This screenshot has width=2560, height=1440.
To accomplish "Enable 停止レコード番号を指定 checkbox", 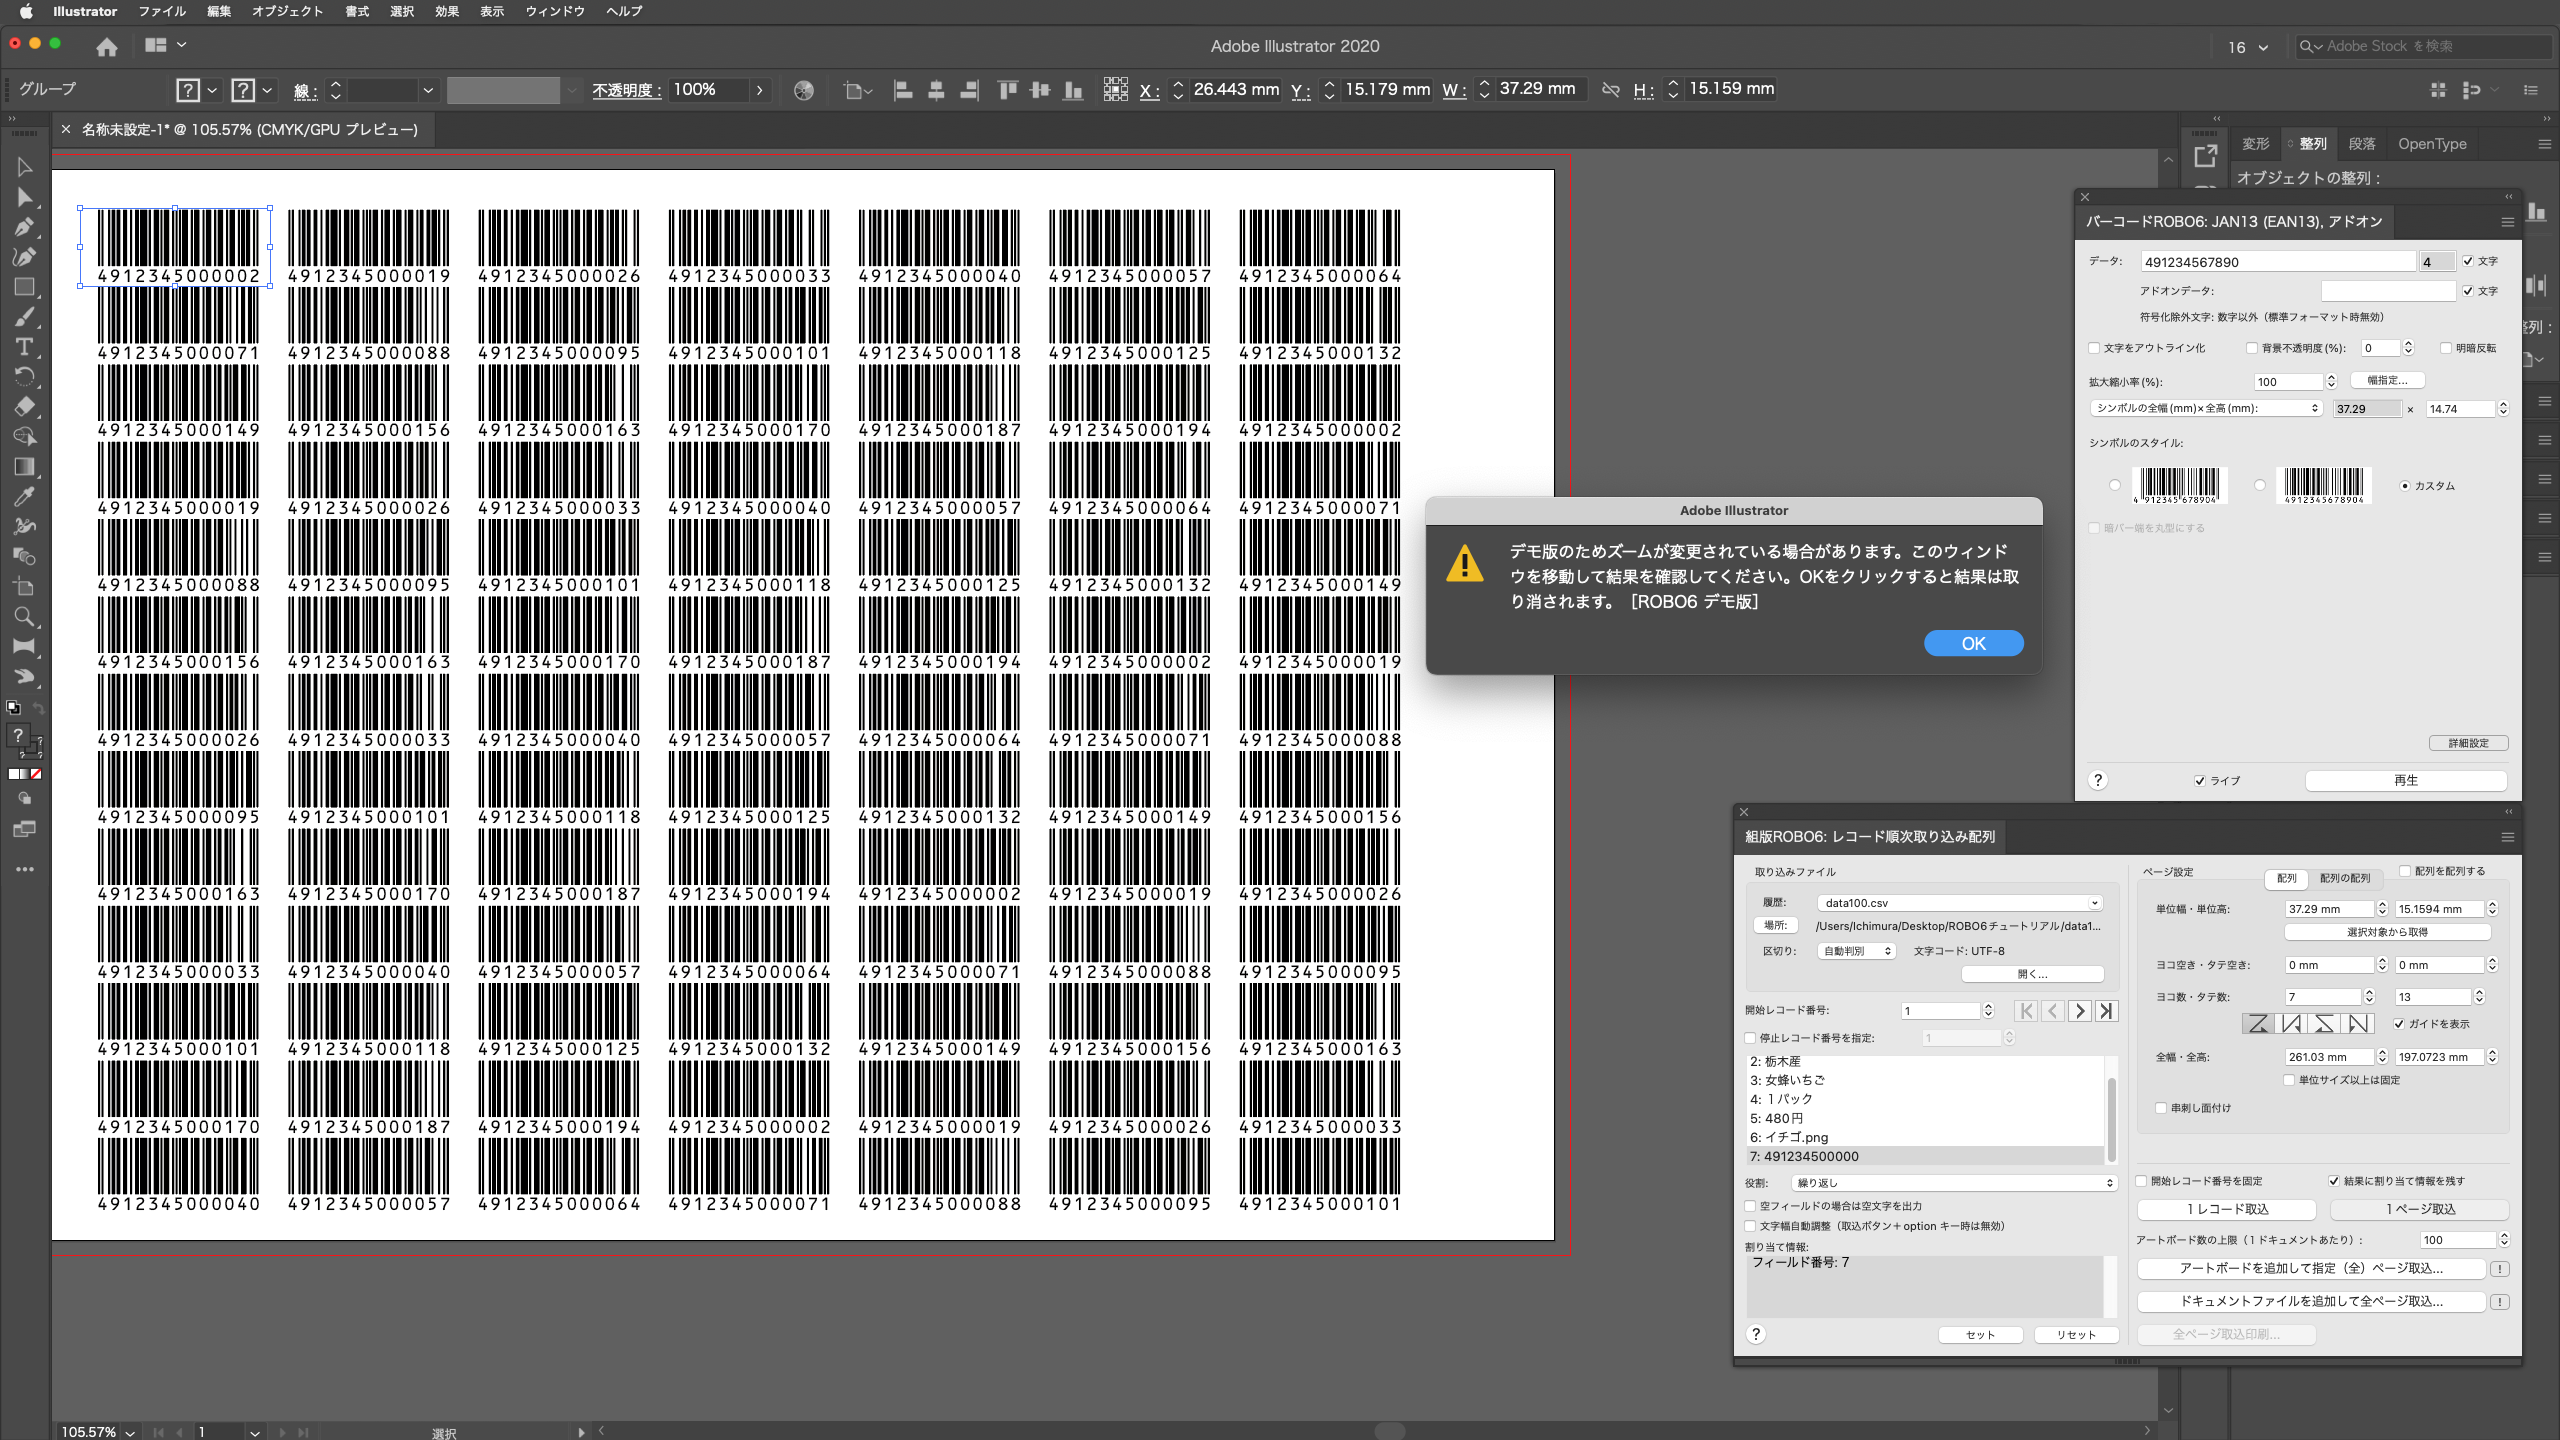I will click(1750, 1038).
